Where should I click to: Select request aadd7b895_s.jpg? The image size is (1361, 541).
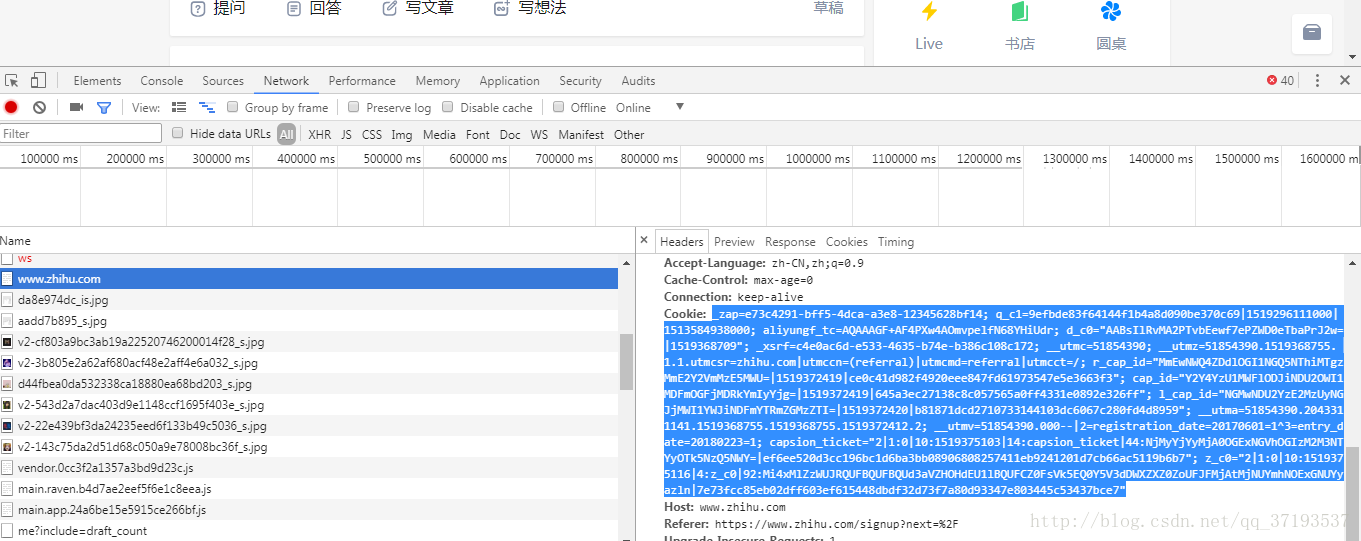(x=309, y=321)
